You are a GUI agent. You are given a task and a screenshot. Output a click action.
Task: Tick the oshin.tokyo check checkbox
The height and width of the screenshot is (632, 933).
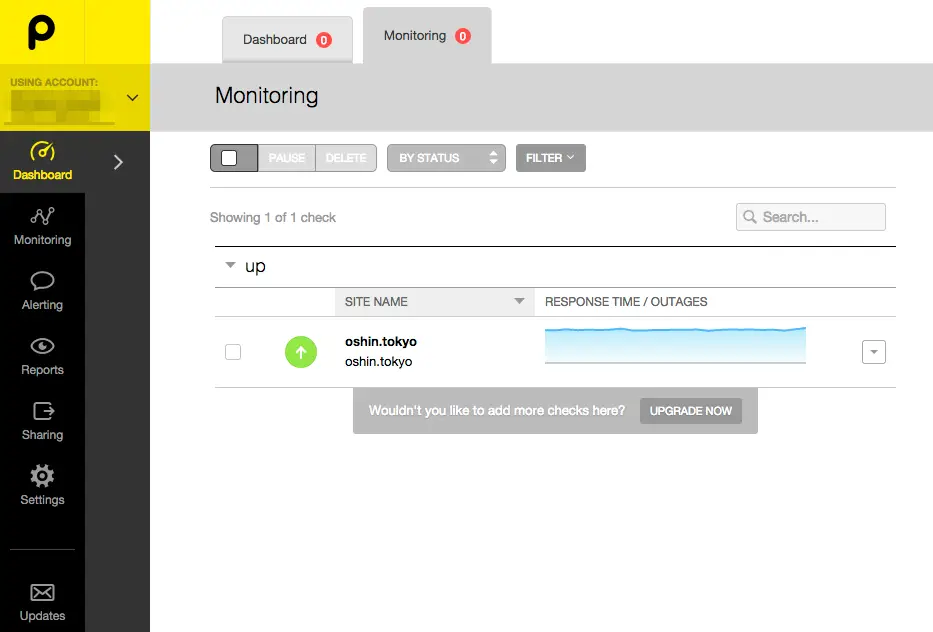(x=233, y=352)
